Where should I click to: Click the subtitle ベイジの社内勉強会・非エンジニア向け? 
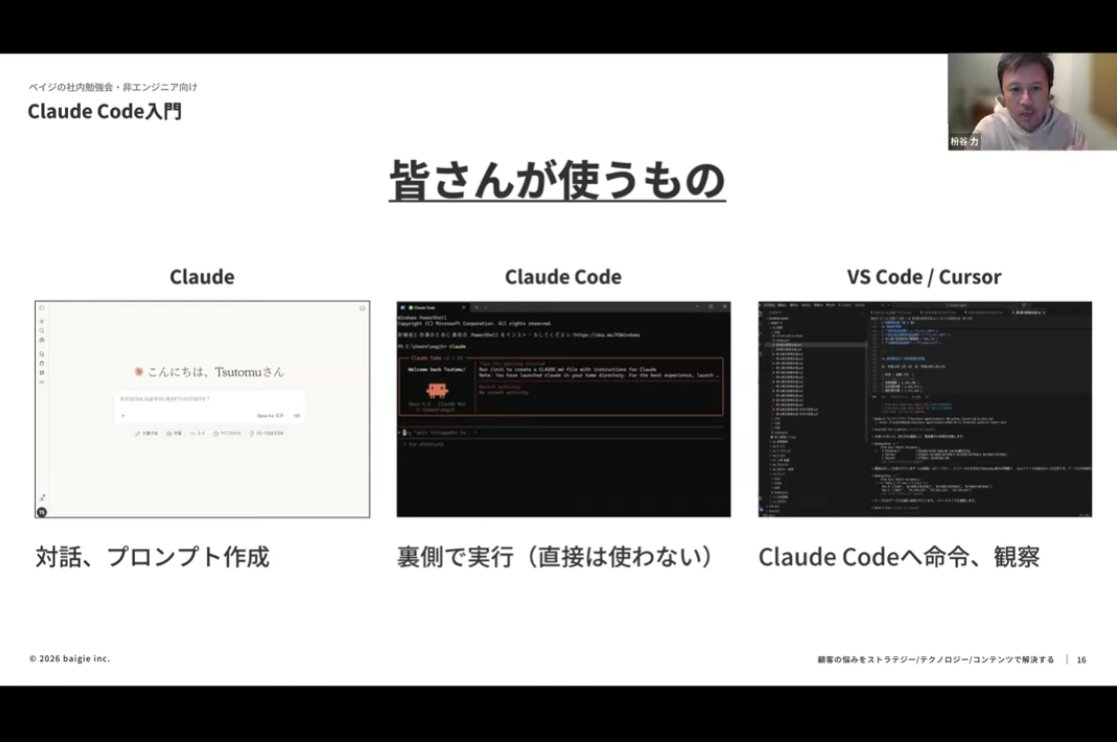(x=113, y=87)
